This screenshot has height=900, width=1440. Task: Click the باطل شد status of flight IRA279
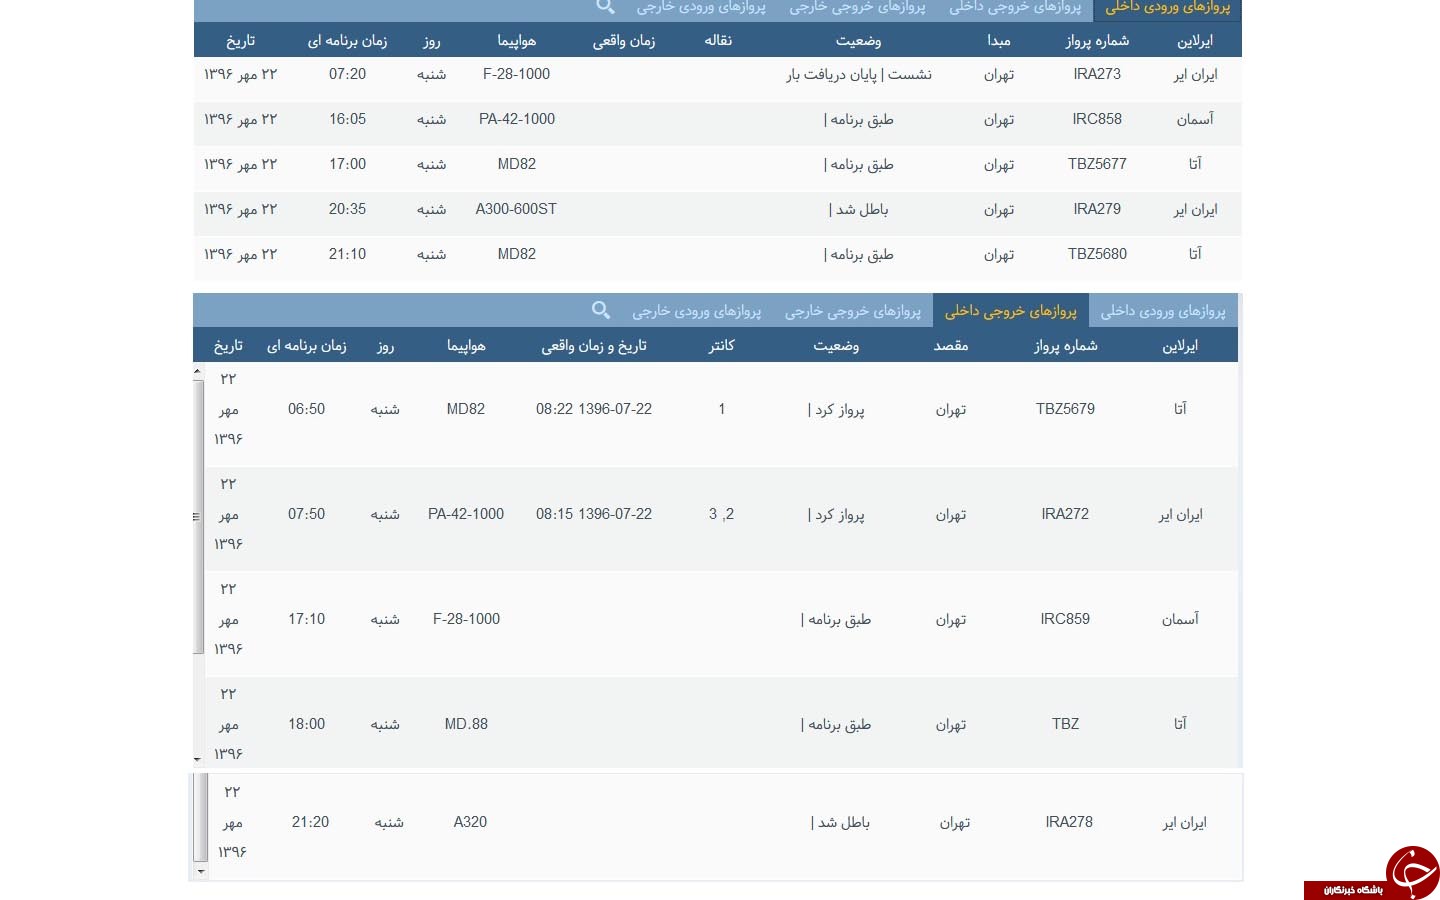[858, 209]
